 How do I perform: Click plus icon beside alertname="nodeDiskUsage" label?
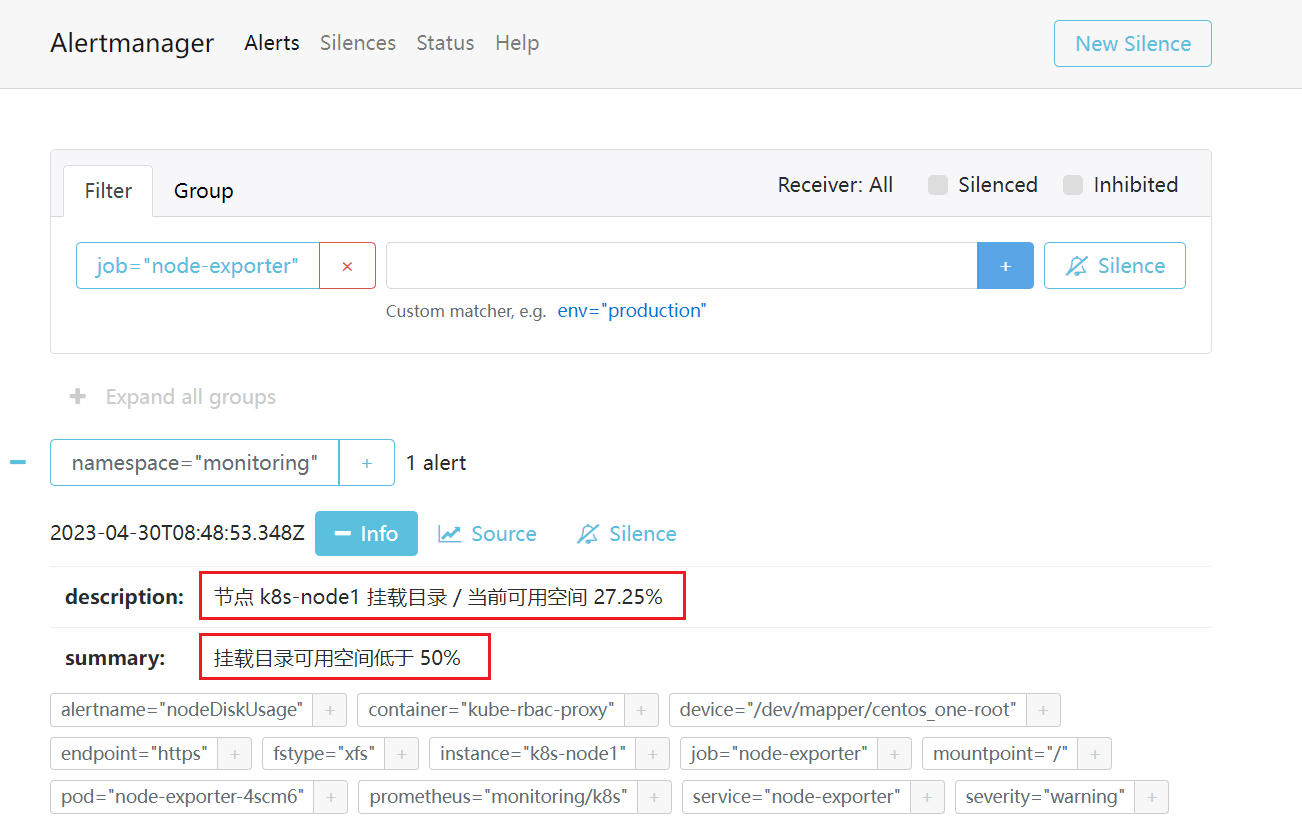pos(329,710)
